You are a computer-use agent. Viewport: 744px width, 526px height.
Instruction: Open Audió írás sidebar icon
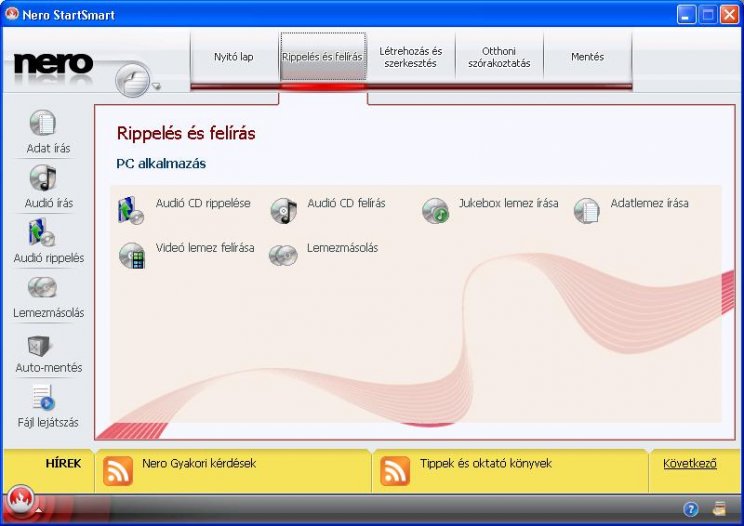coord(43,178)
